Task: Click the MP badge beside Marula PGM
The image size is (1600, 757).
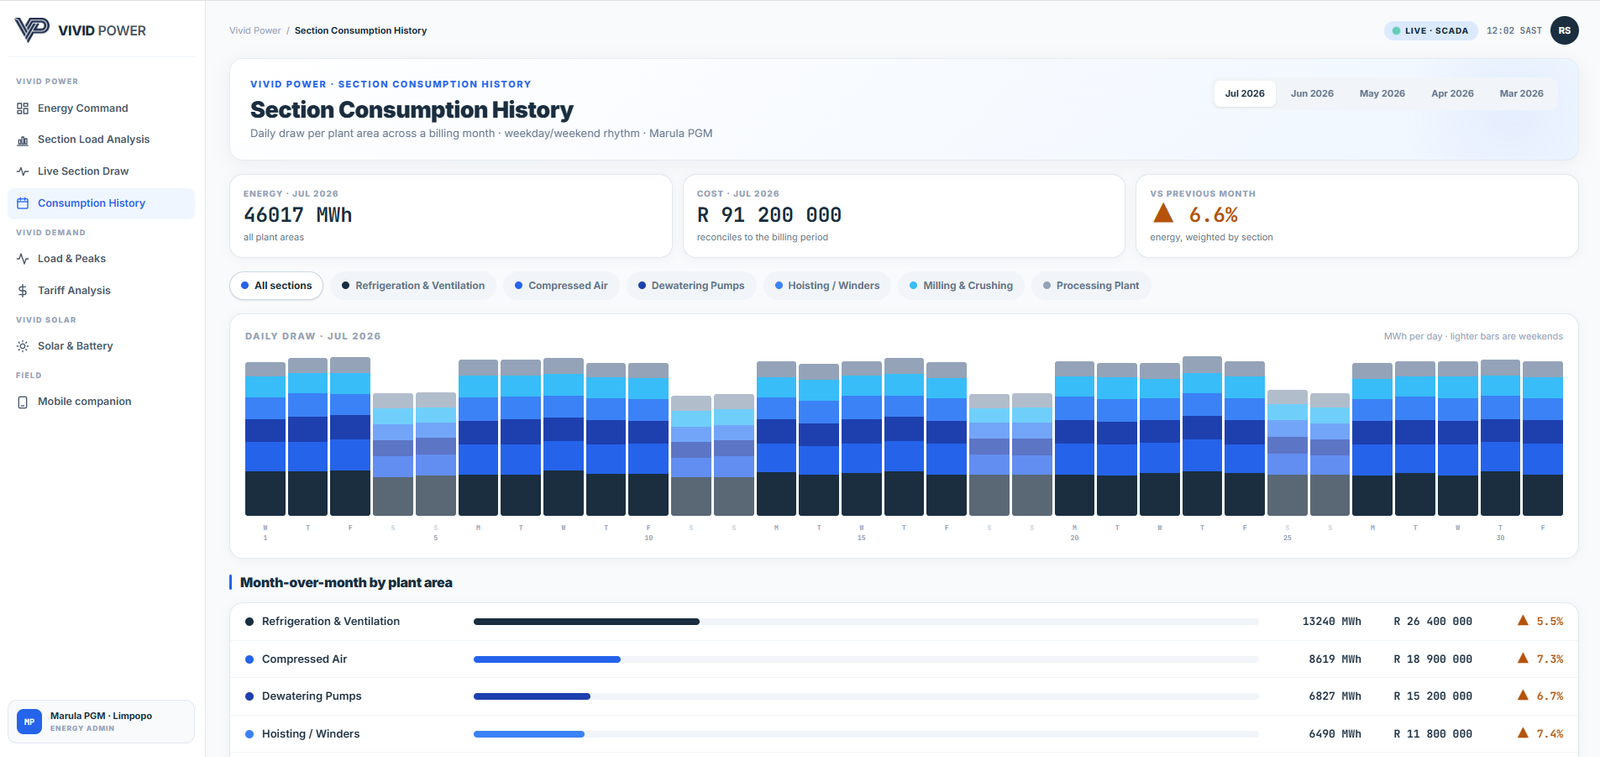Action: click(29, 721)
